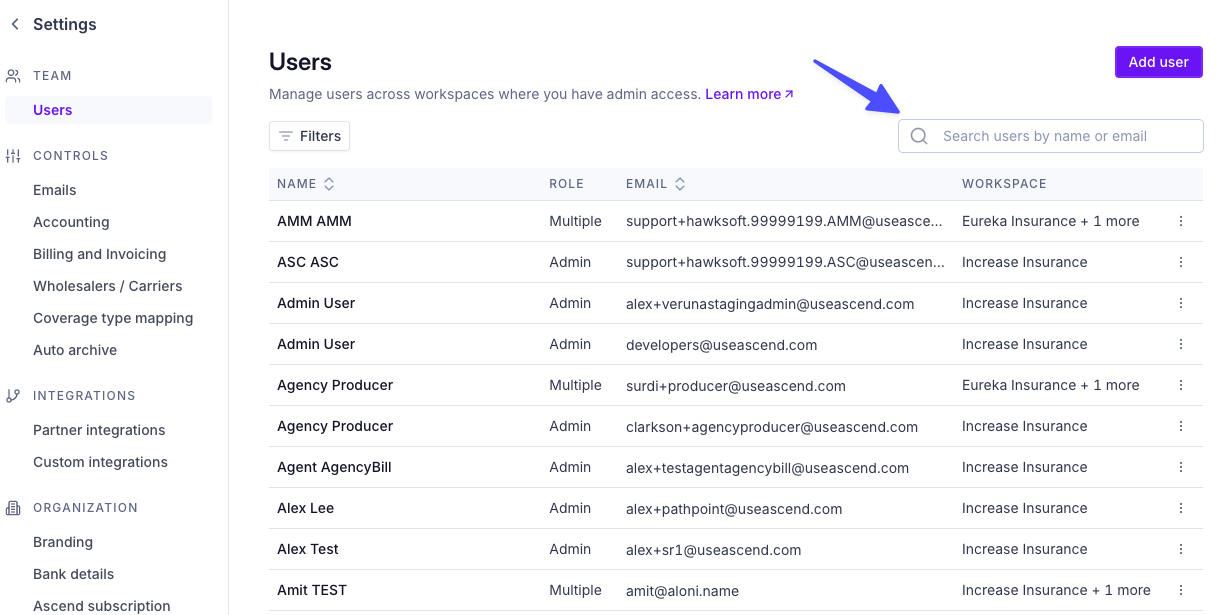The width and height of the screenshot is (1227, 615).
Task: Open Custom integrations
Action: coord(100,462)
